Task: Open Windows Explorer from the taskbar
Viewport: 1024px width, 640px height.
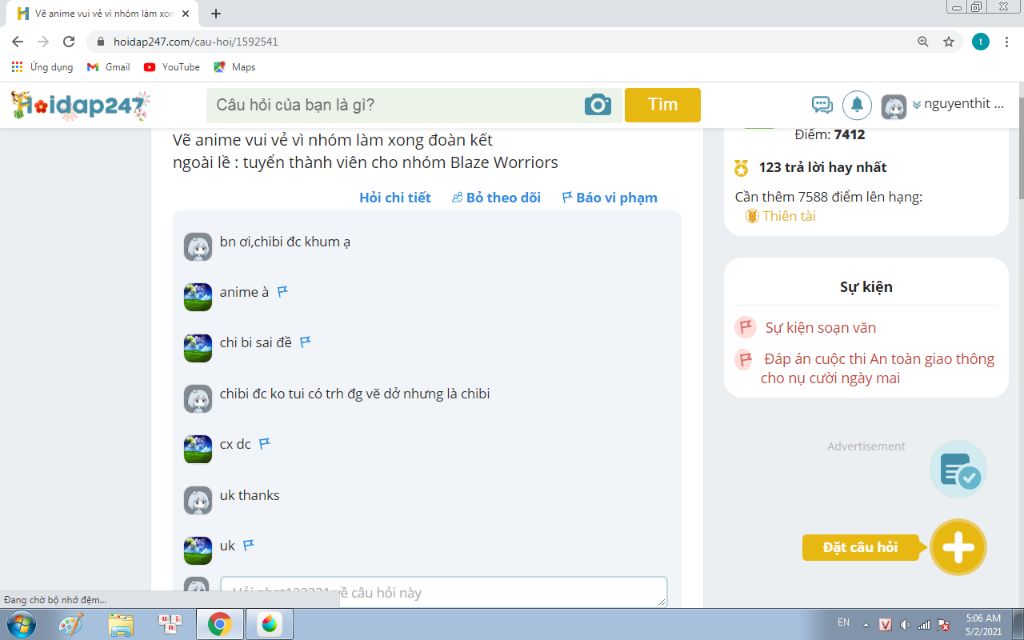Action: click(x=121, y=625)
